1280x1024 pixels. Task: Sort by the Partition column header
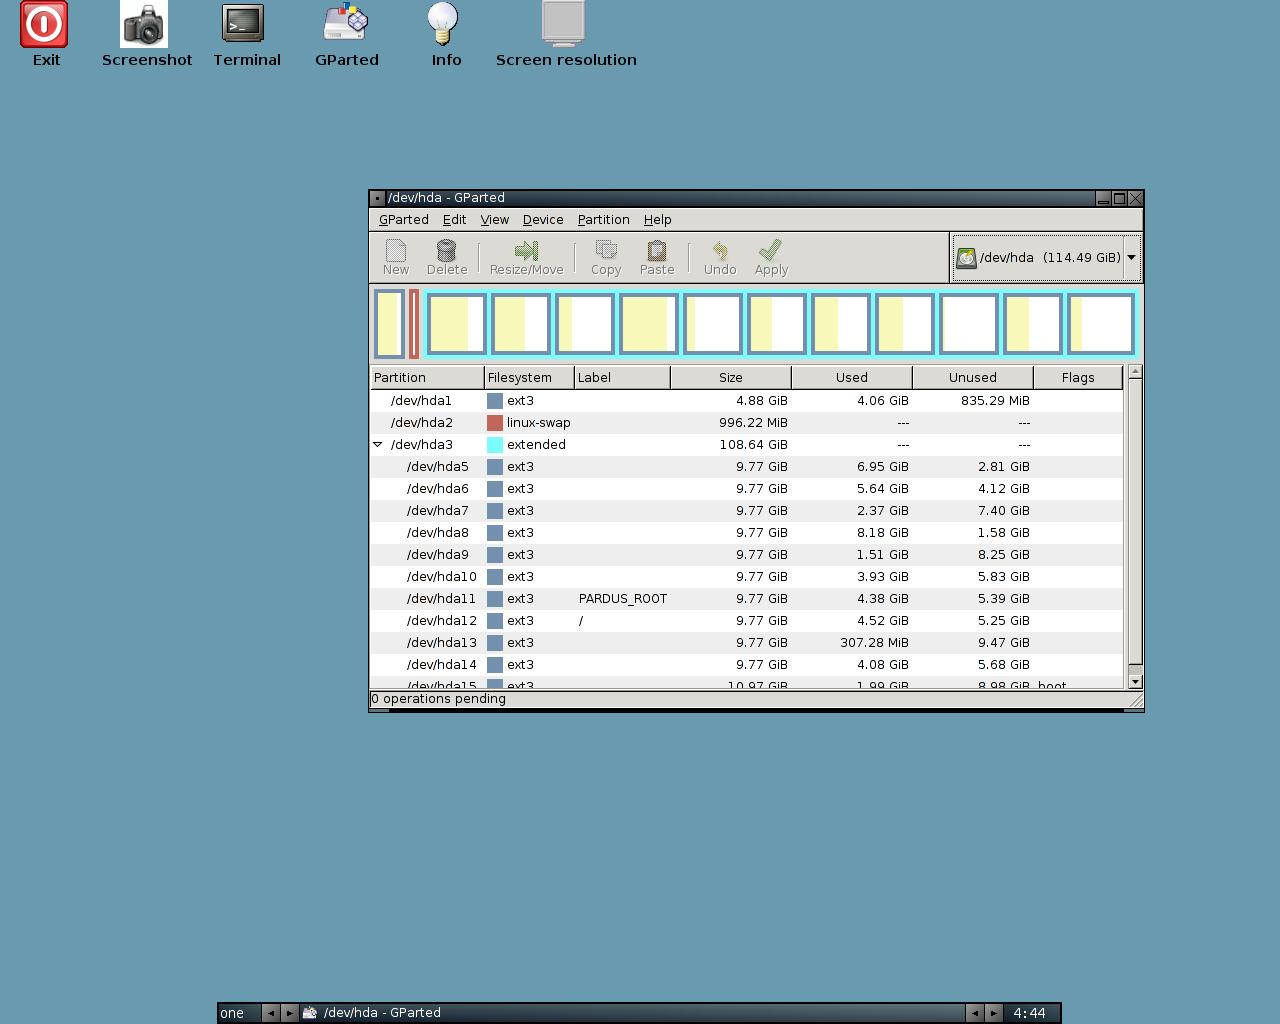[x=427, y=377]
